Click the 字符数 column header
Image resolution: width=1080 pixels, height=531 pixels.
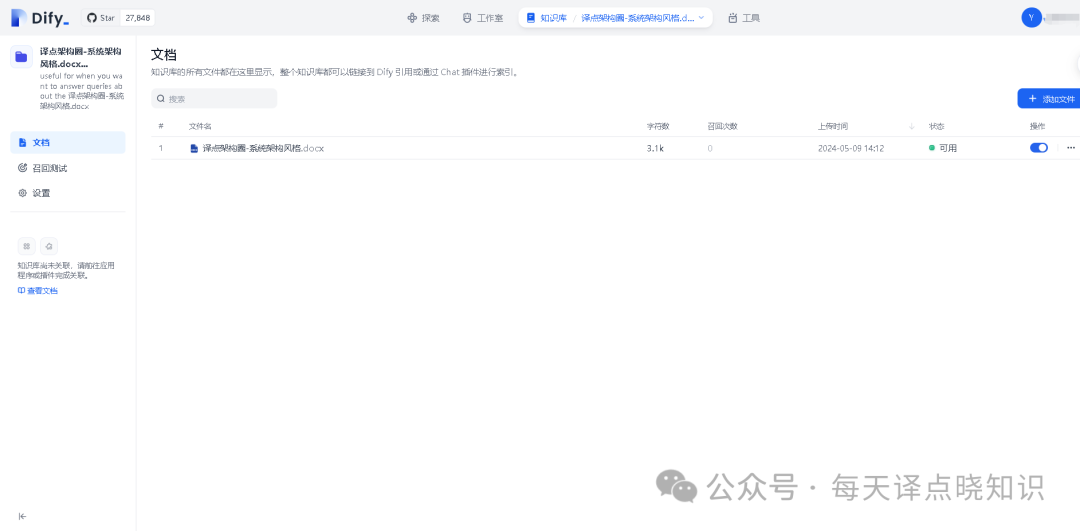[x=658, y=127]
